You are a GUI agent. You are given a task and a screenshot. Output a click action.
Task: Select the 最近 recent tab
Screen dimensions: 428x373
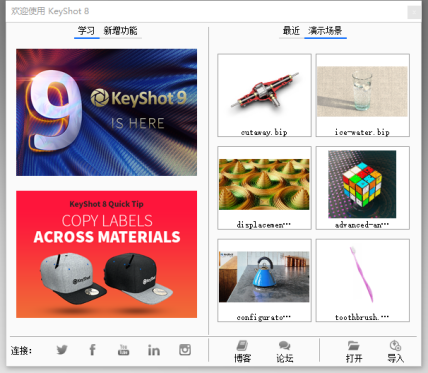tap(291, 31)
